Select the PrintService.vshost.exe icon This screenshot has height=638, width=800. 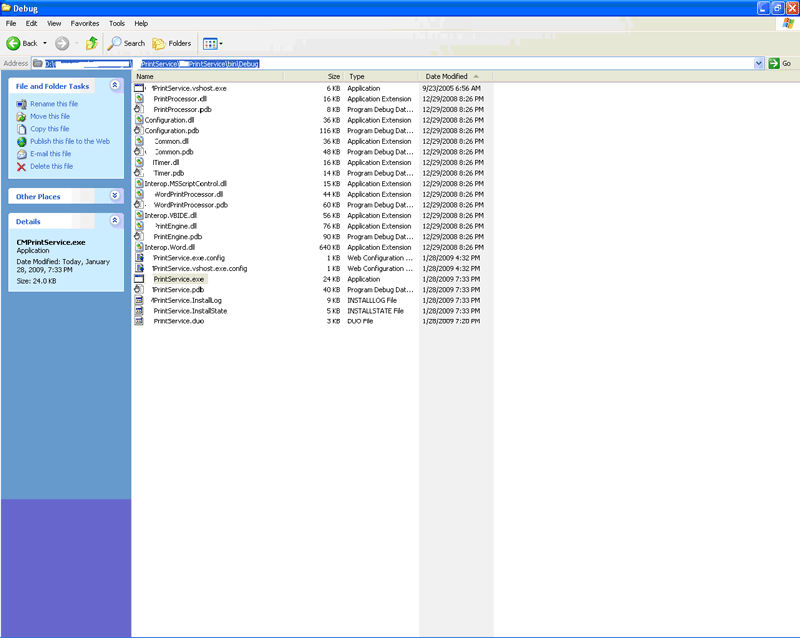click(139, 88)
